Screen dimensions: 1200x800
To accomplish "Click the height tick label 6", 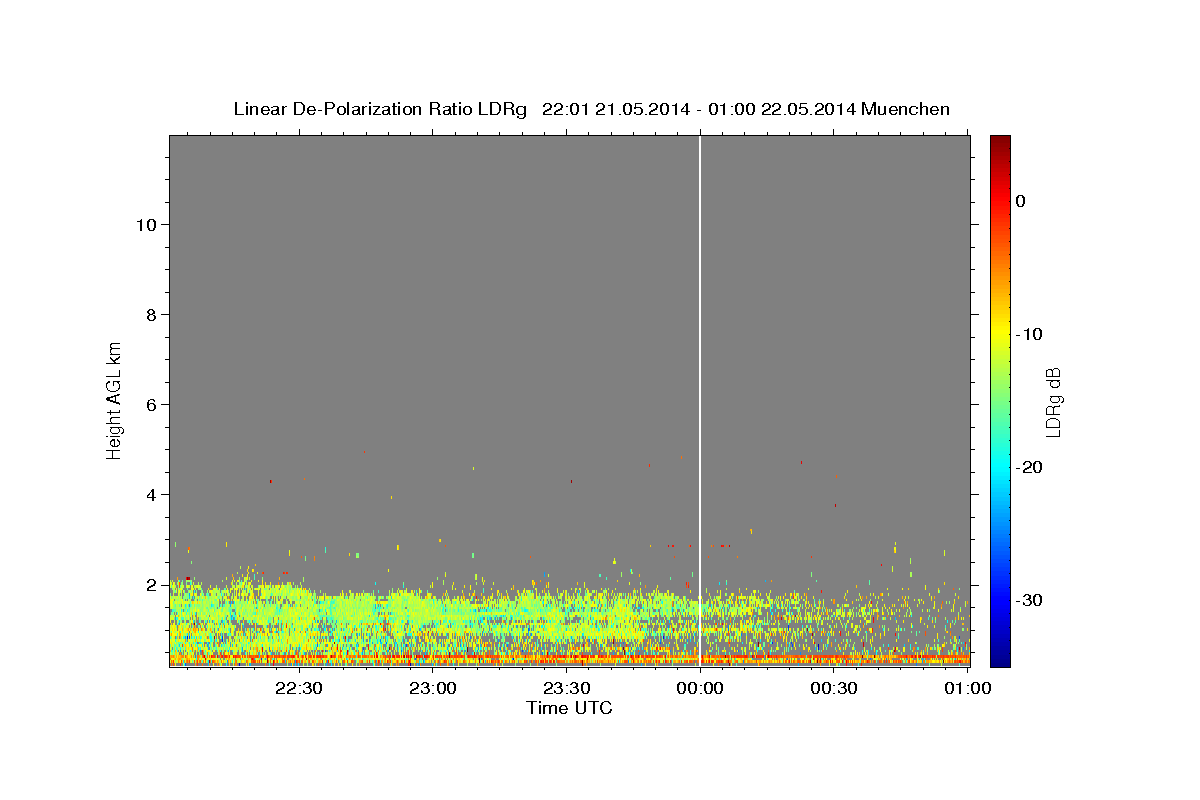I will 149,405.
